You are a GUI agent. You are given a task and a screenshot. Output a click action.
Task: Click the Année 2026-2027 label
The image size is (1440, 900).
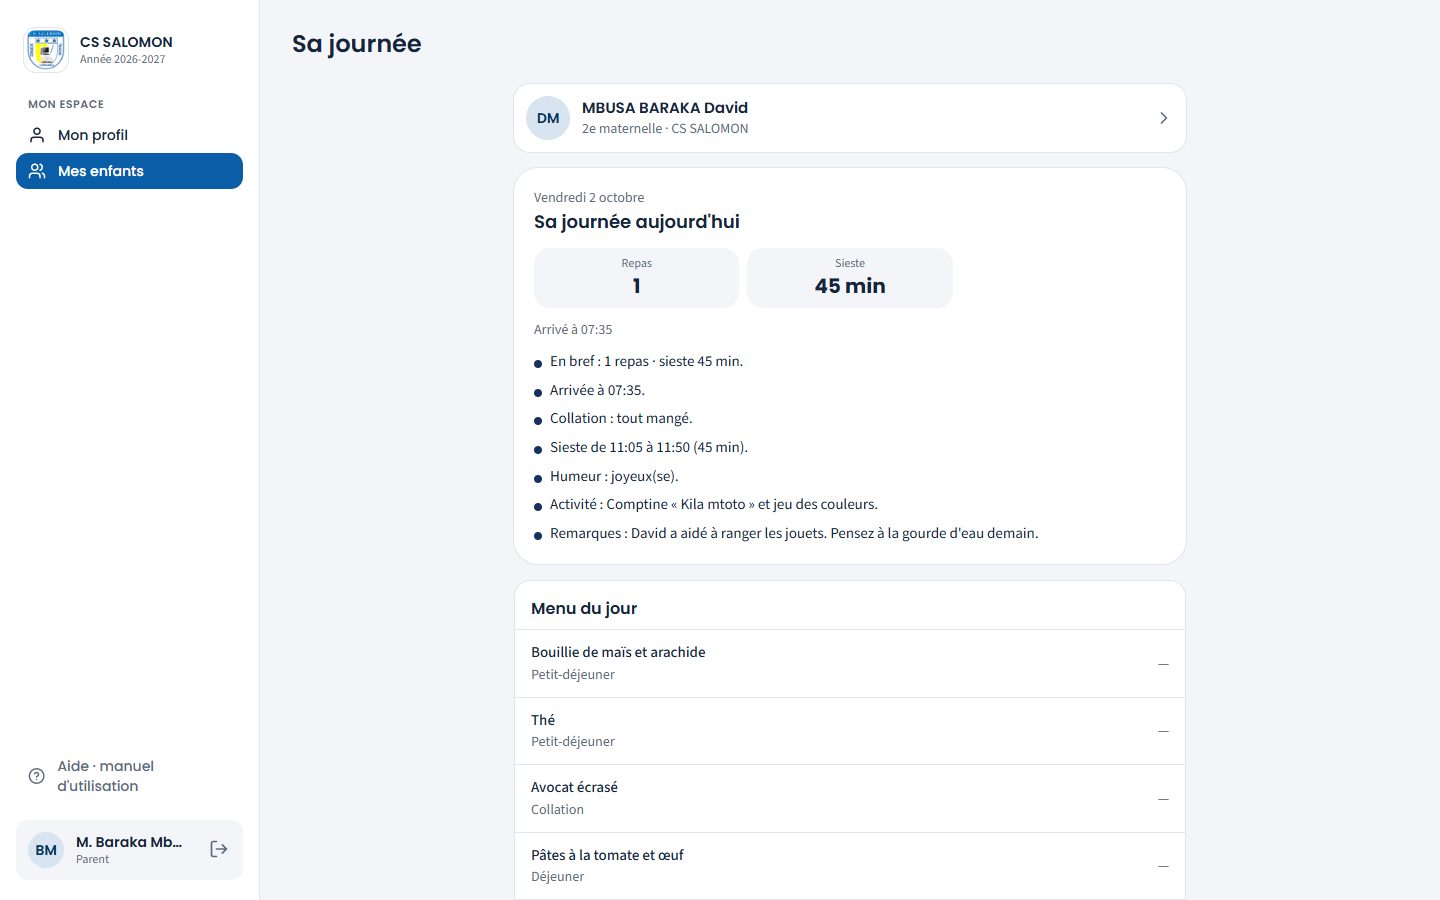pyautogui.click(x=123, y=59)
